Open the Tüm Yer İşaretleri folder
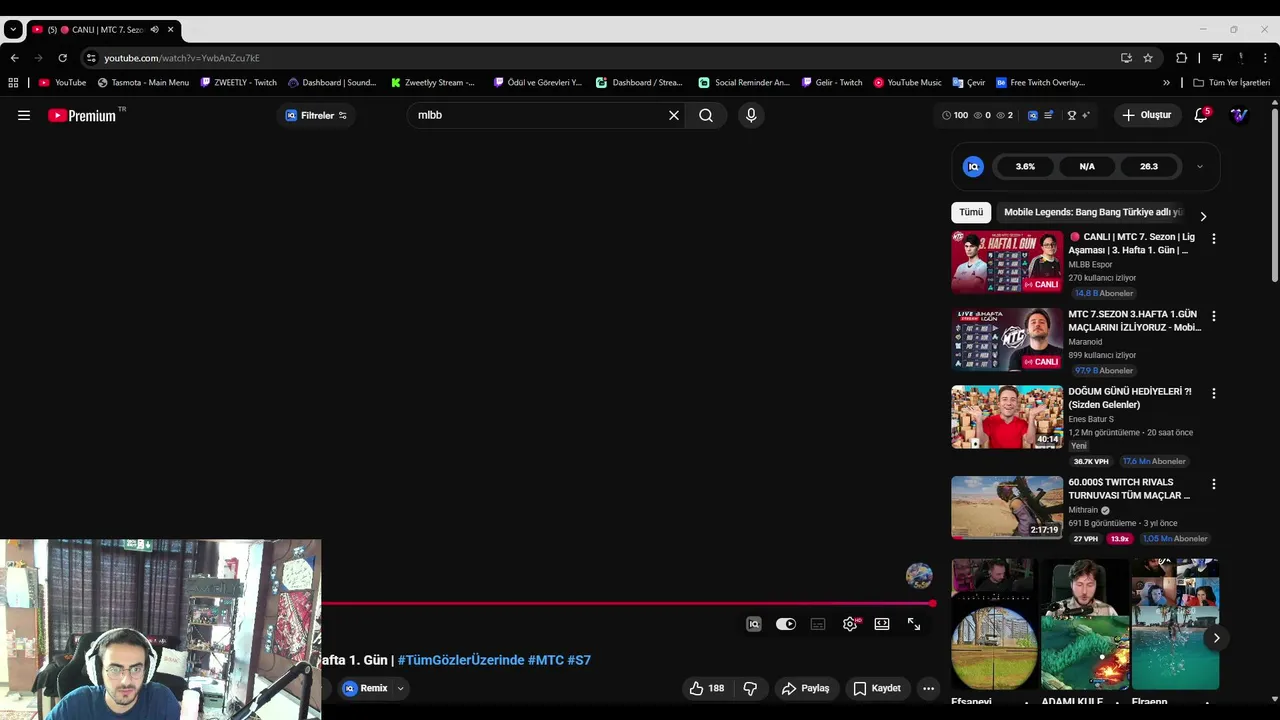Viewport: 1280px width, 720px height. (1231, 83)
